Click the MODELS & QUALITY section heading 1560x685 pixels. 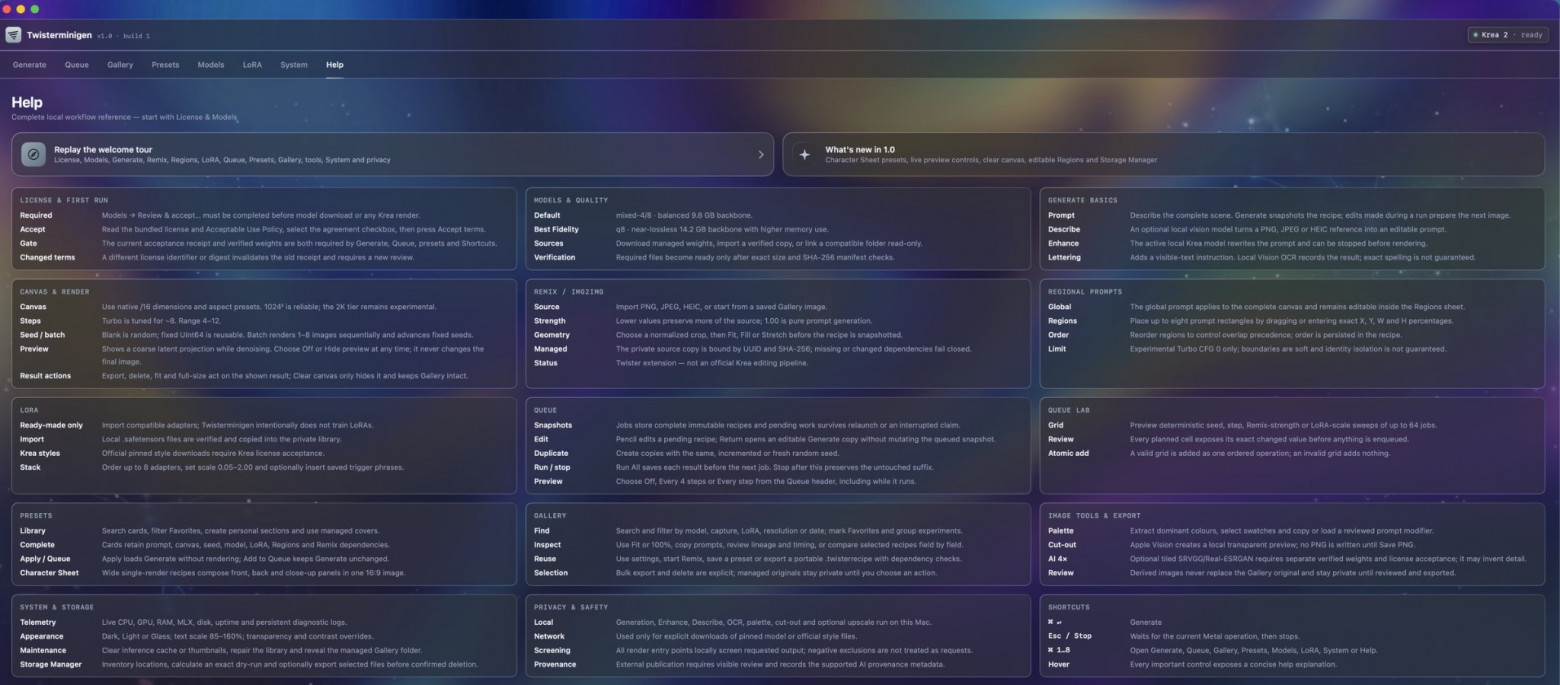tap(571, 200)
